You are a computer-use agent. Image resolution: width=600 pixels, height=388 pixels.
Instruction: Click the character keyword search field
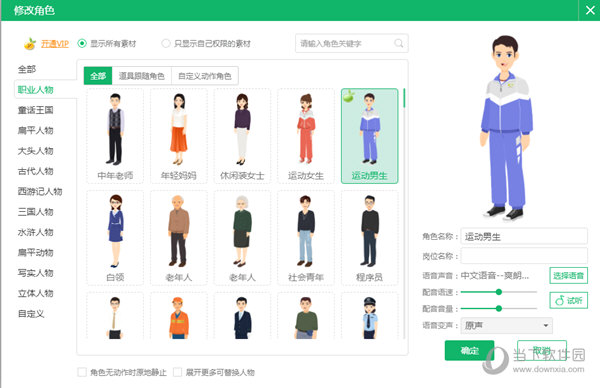[x=352, y=43]
